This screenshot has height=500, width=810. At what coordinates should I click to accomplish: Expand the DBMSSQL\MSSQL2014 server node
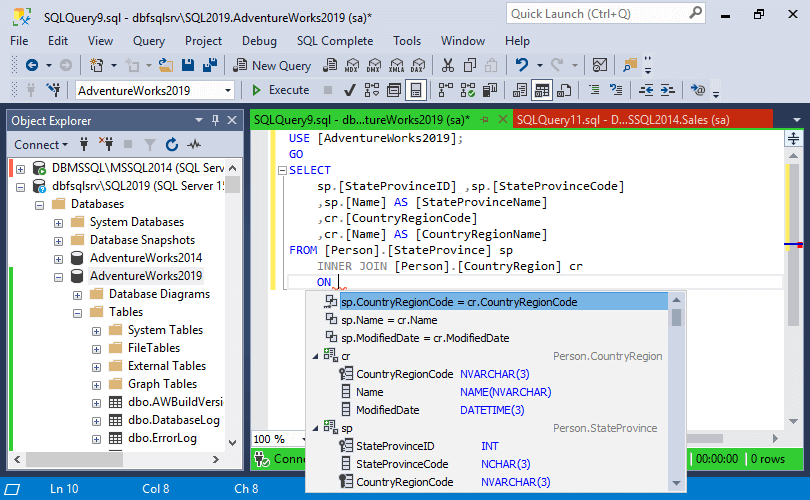click(21, 169)
